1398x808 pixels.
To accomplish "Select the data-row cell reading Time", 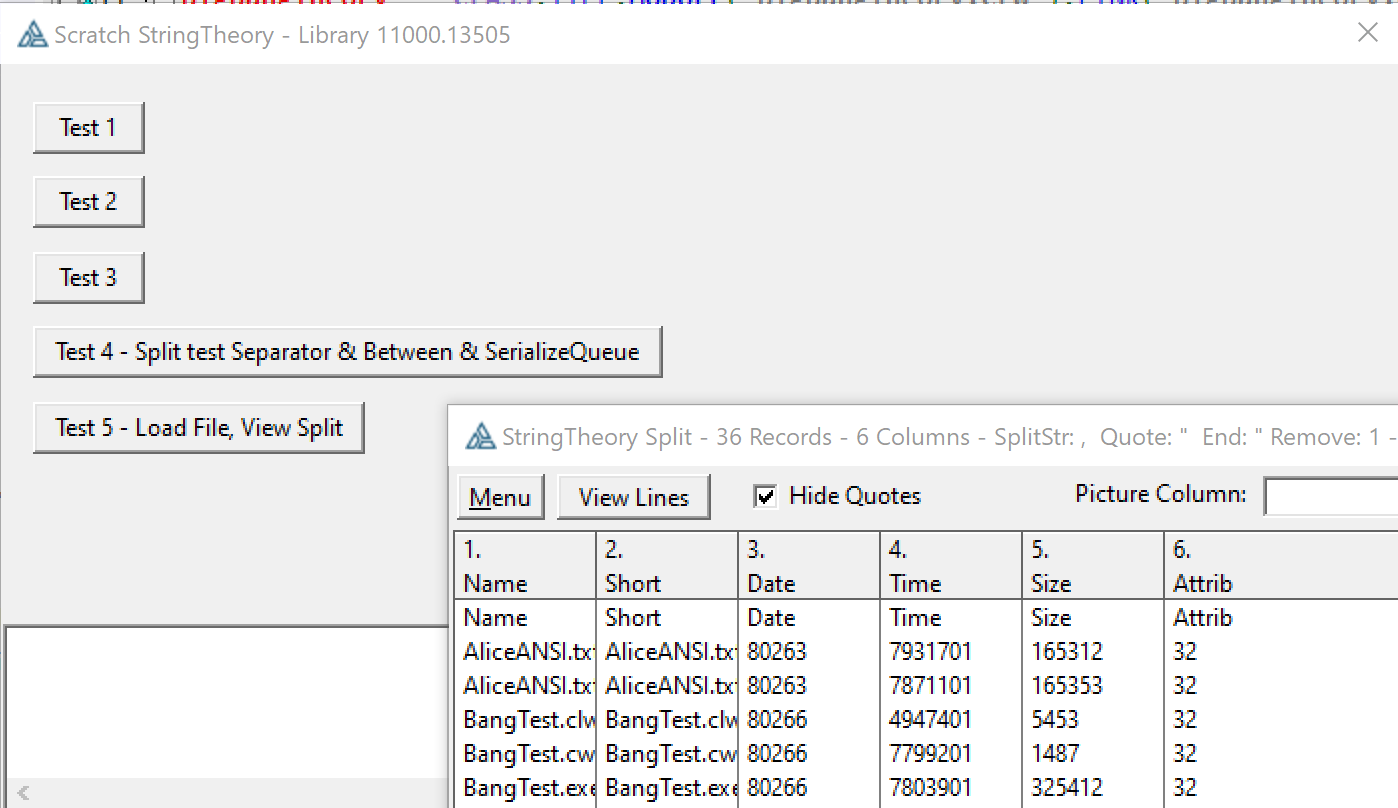I will tap(952, 618).
